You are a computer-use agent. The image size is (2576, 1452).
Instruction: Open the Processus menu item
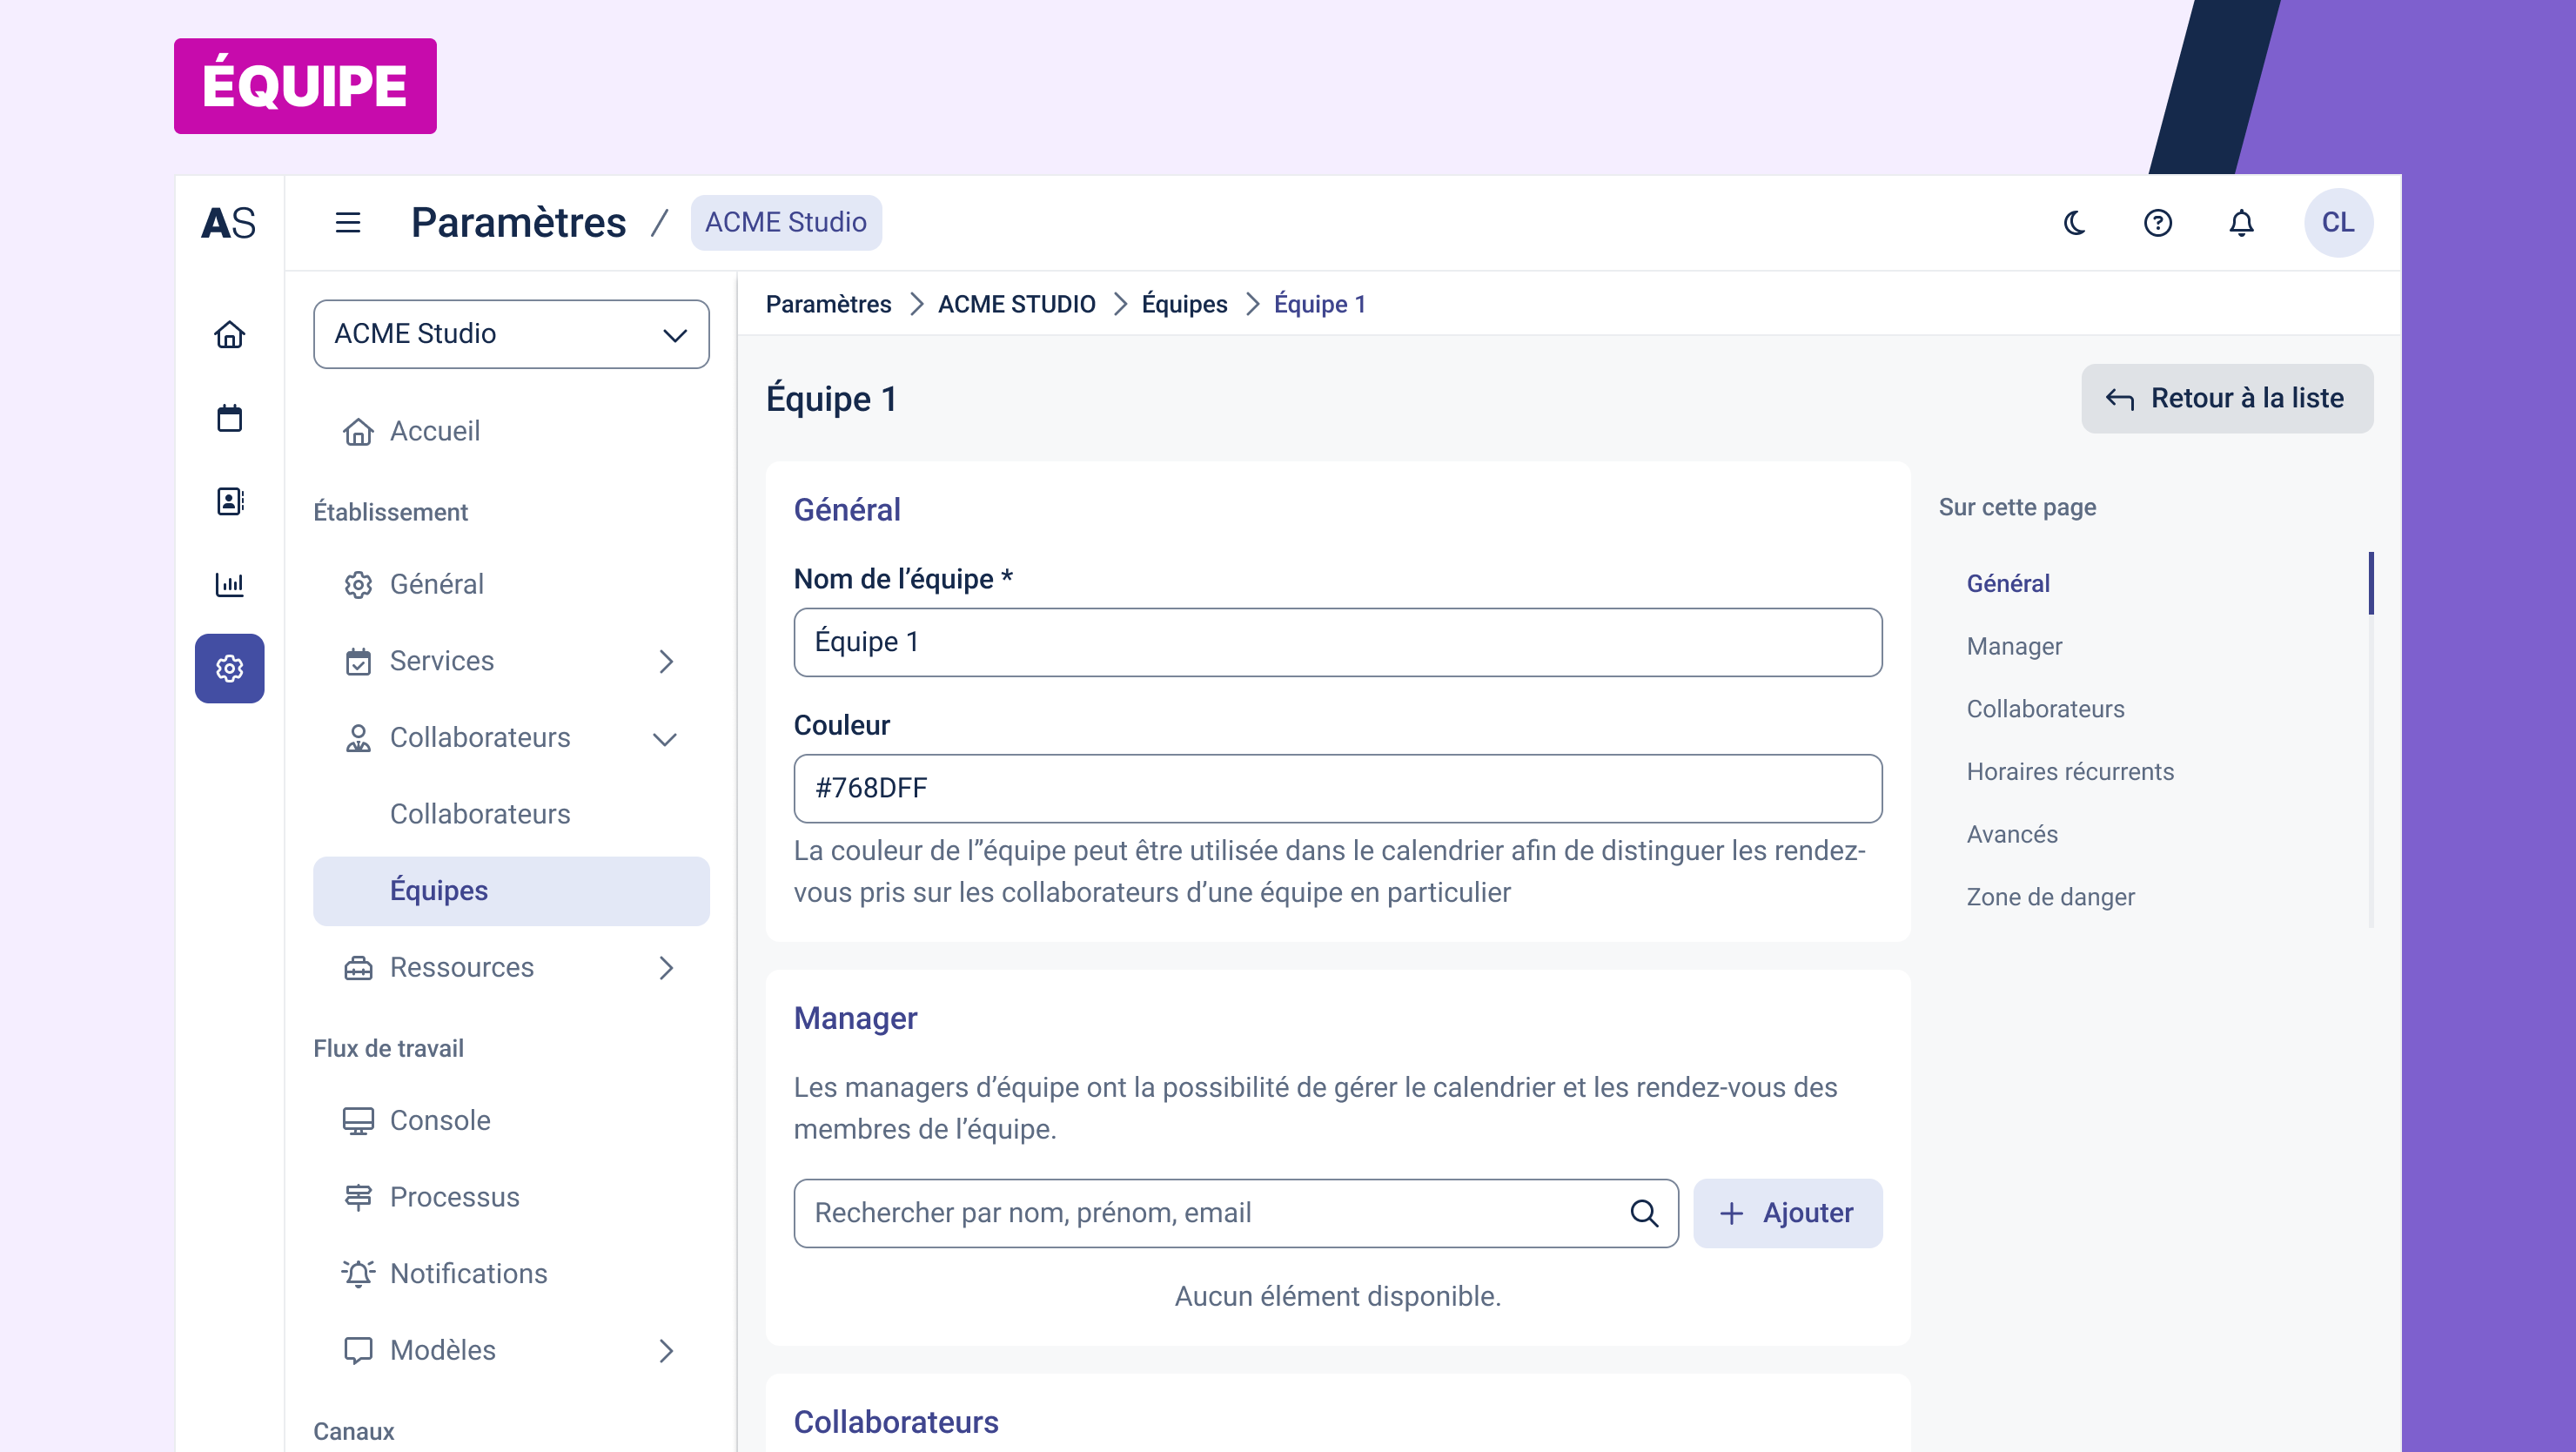[x=511, y=1197]
